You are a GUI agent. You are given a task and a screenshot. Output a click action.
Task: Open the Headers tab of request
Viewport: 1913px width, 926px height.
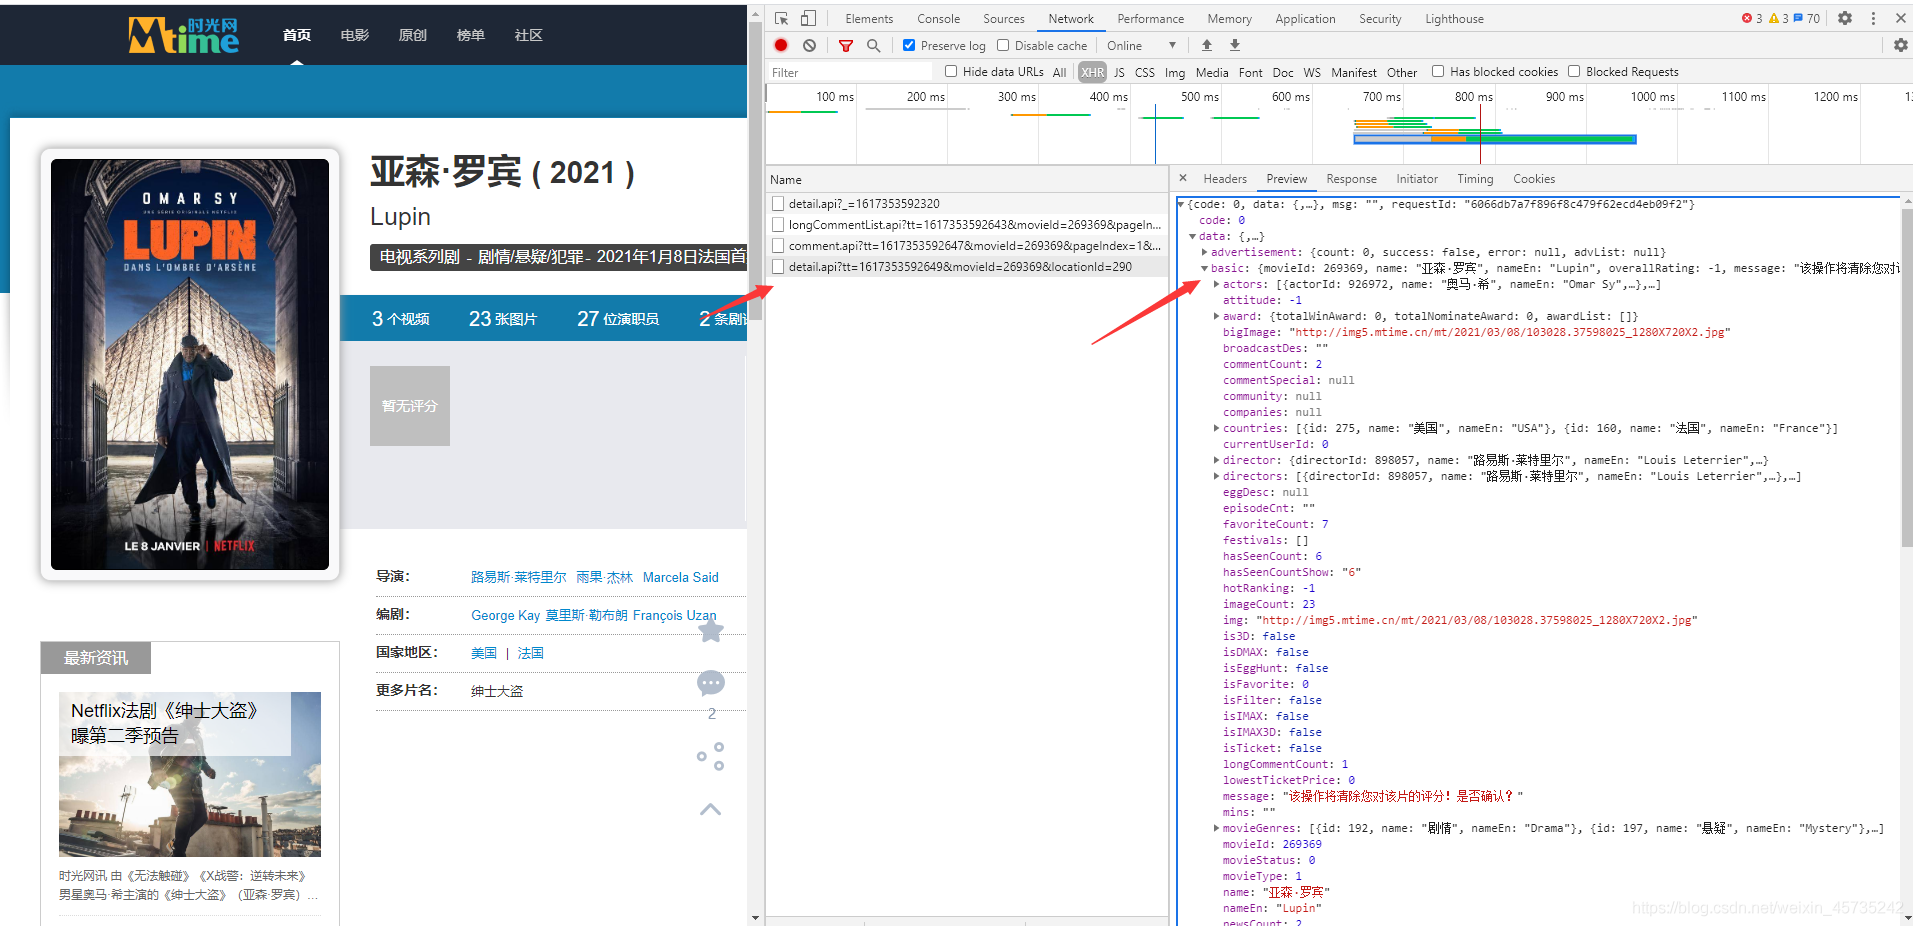click(1225, 178)
